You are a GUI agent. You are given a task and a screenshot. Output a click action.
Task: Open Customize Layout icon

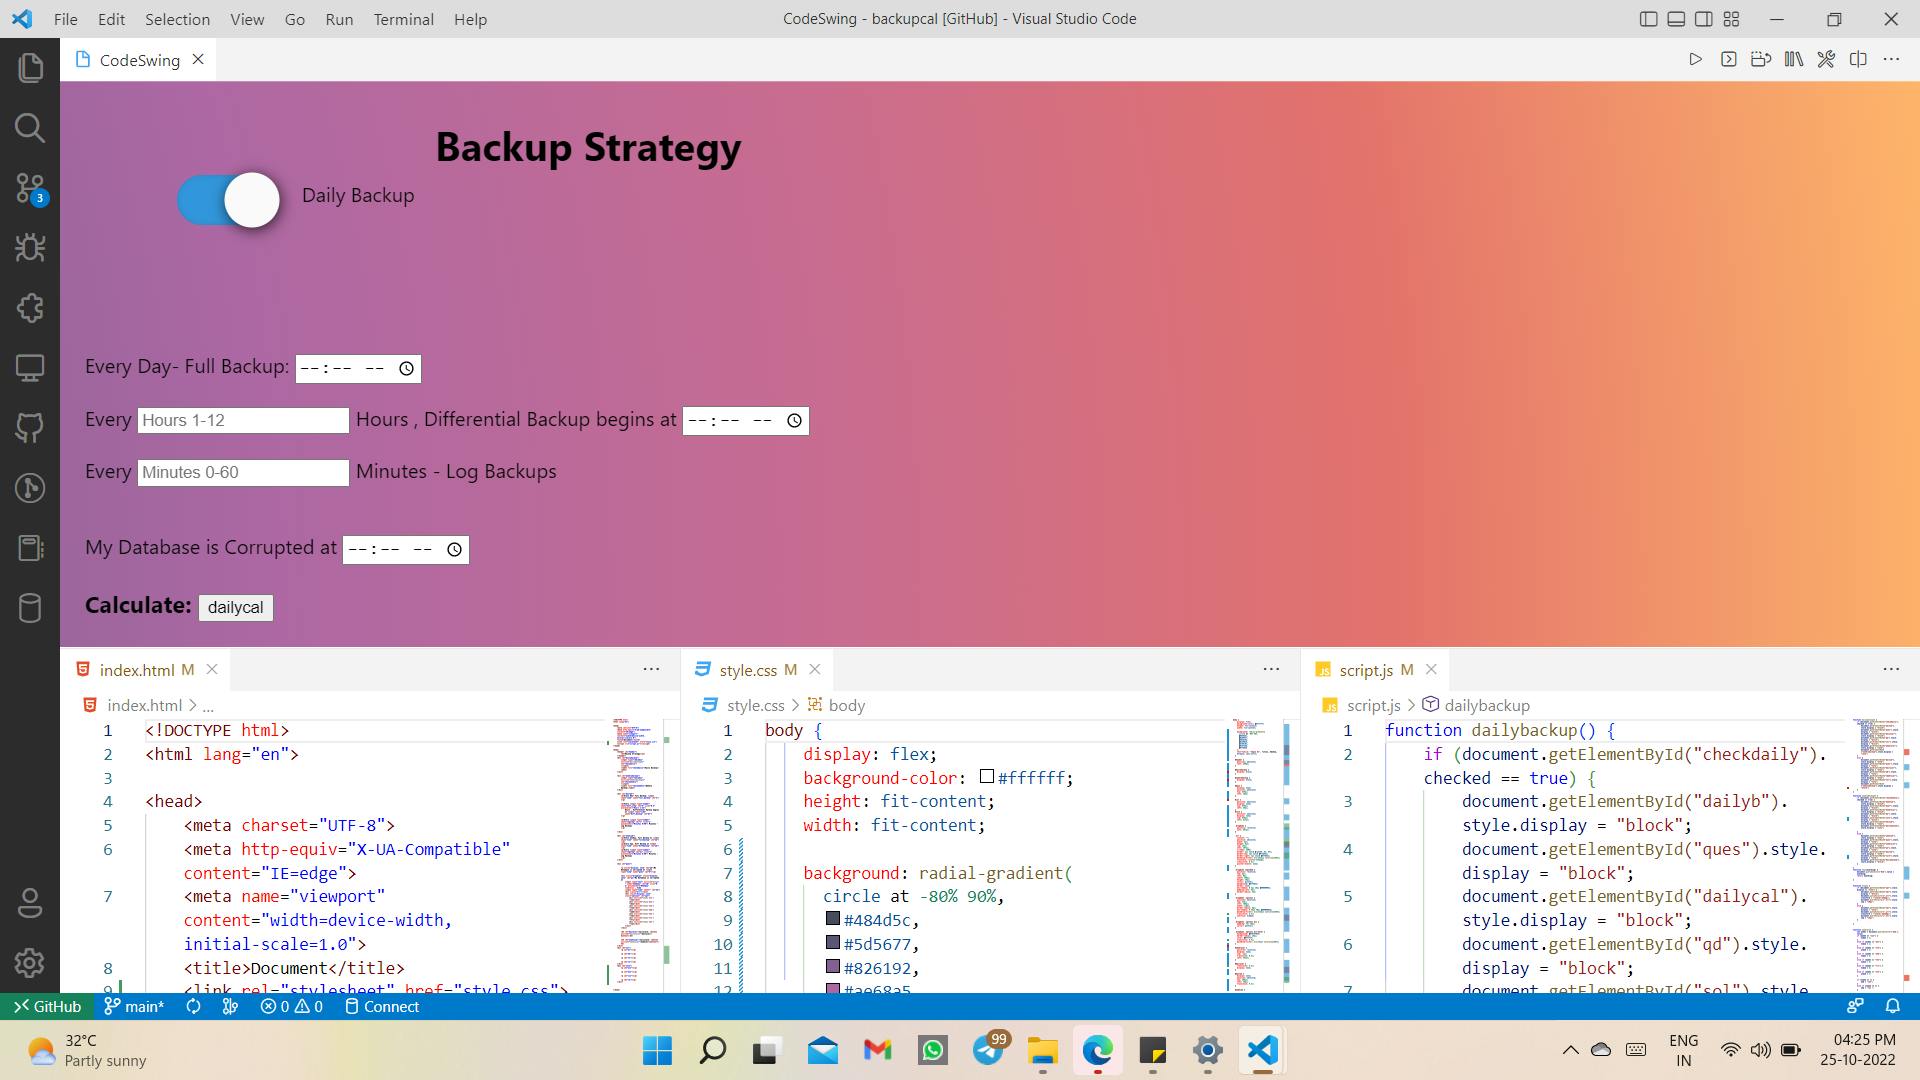(x=1732, y=19)
